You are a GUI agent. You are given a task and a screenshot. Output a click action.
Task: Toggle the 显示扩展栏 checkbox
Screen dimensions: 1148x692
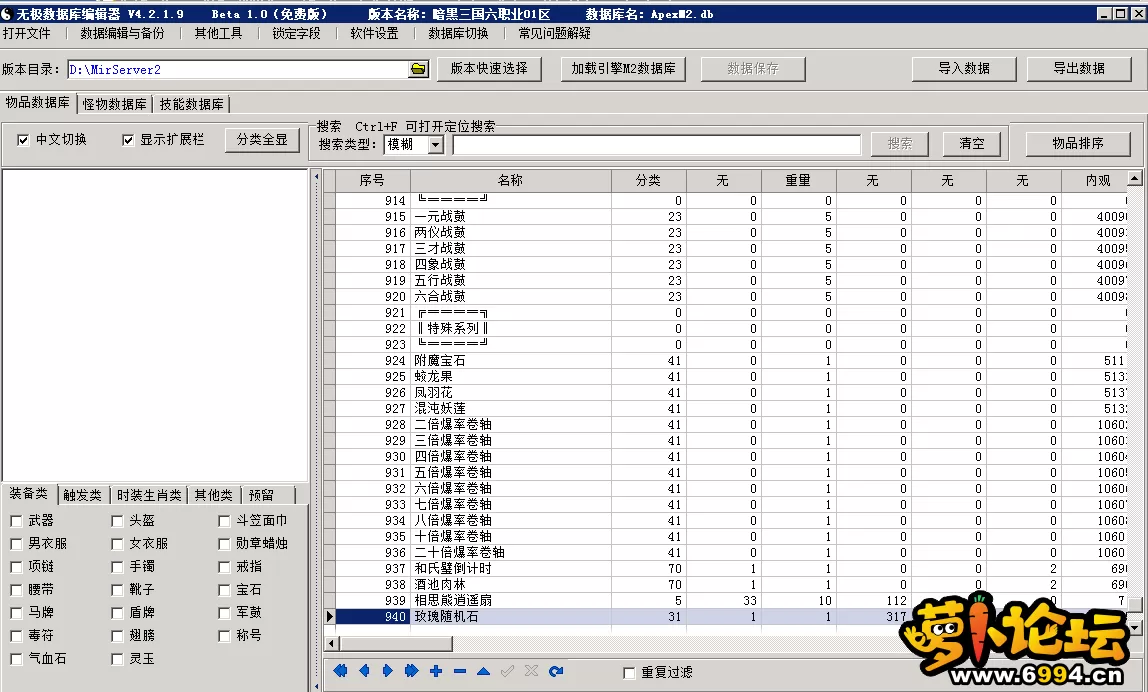coord(128,140)
